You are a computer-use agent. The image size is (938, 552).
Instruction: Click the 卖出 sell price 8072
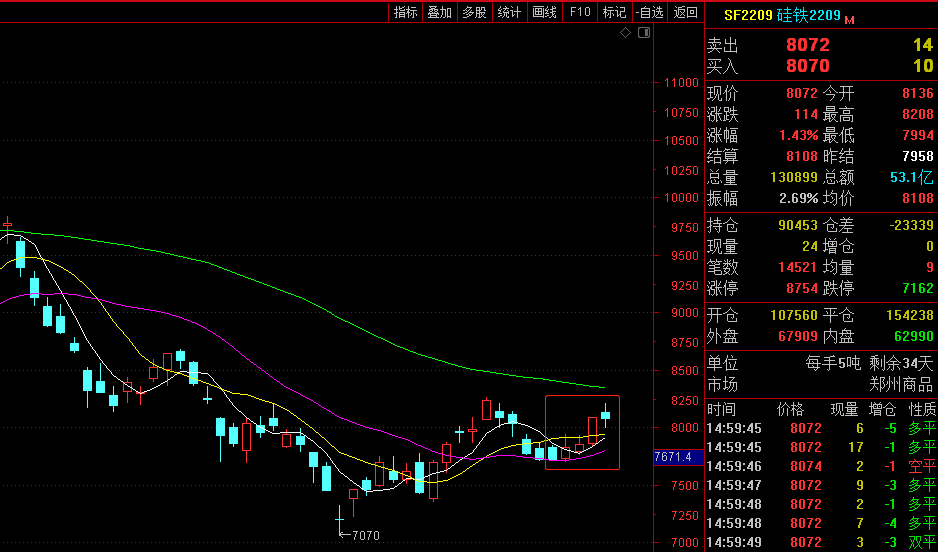[x=807, y=45]
